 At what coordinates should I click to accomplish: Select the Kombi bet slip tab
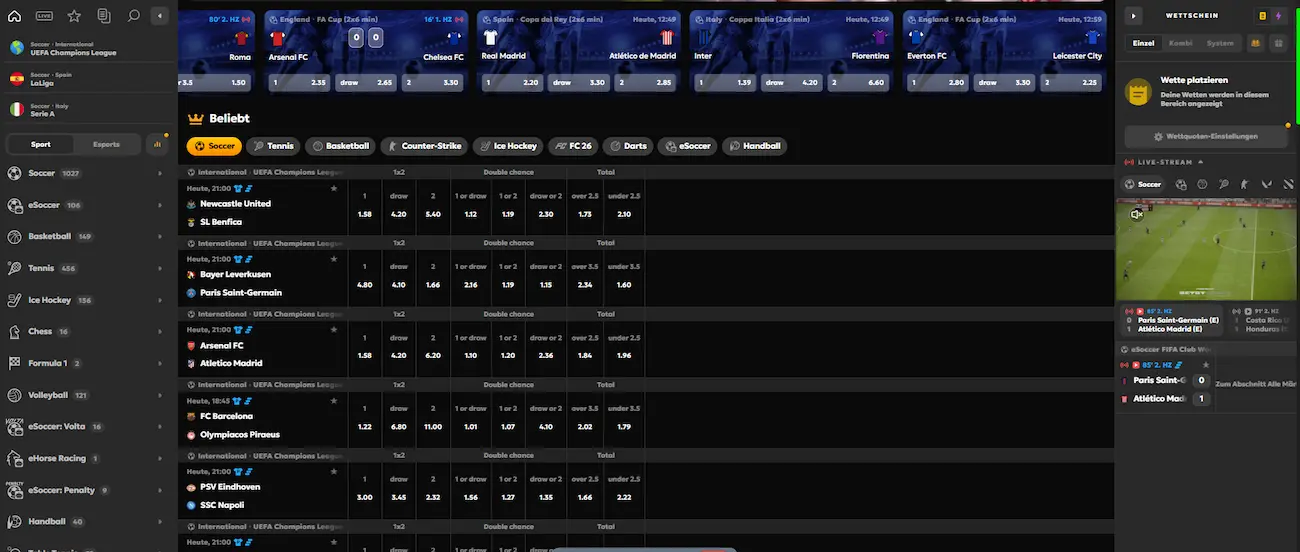(1180, 43)
